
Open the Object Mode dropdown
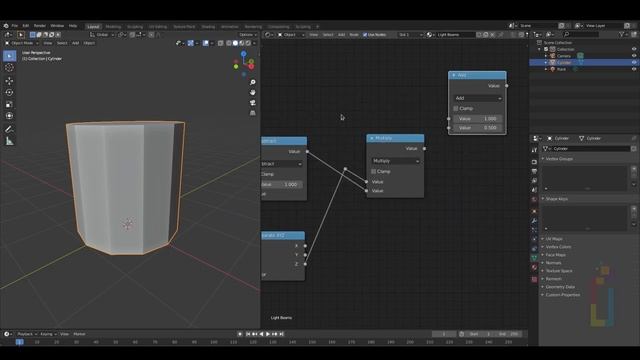pos(22,43)
